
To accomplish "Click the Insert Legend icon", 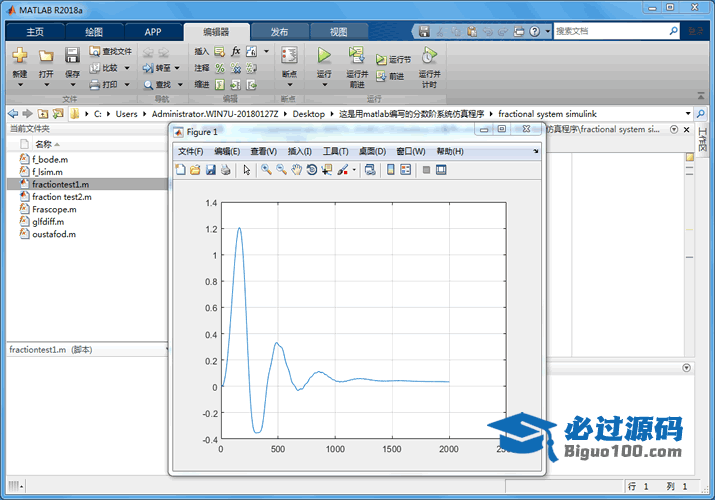I will pos(405,170).
